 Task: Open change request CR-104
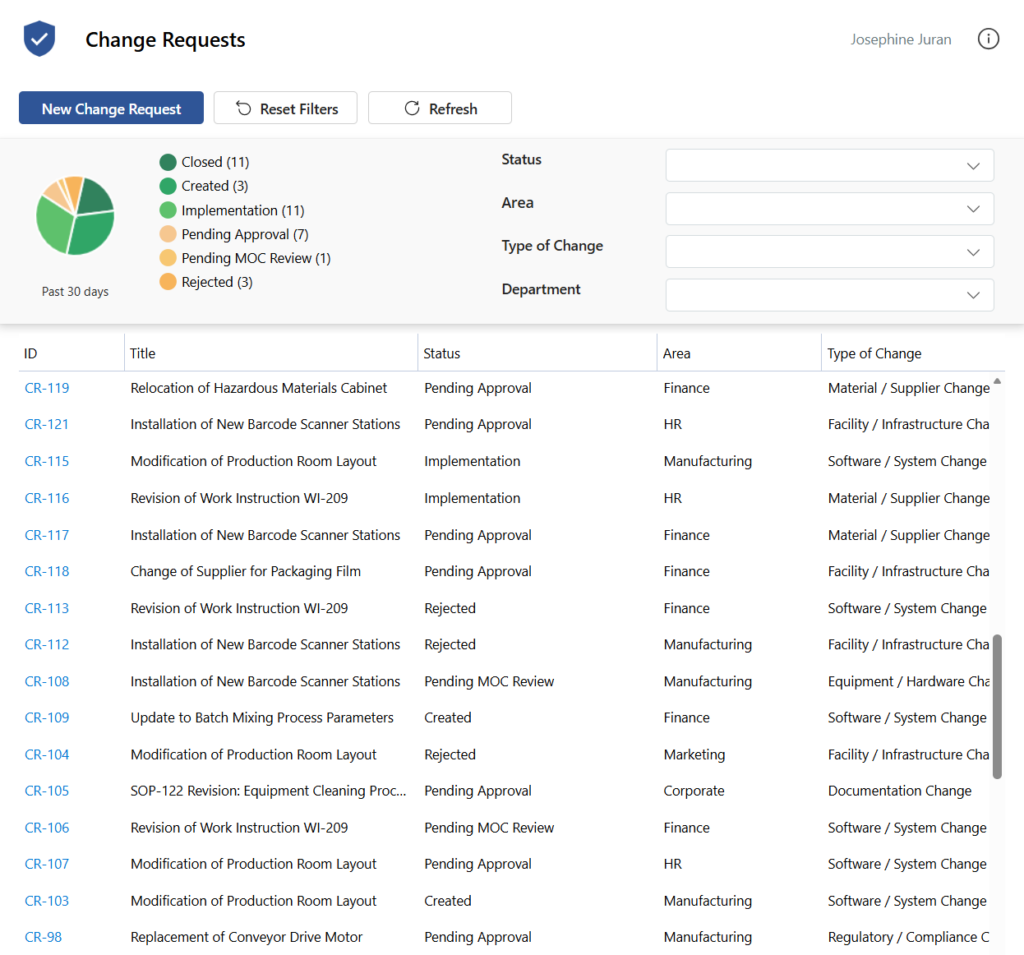coord(47,754)
